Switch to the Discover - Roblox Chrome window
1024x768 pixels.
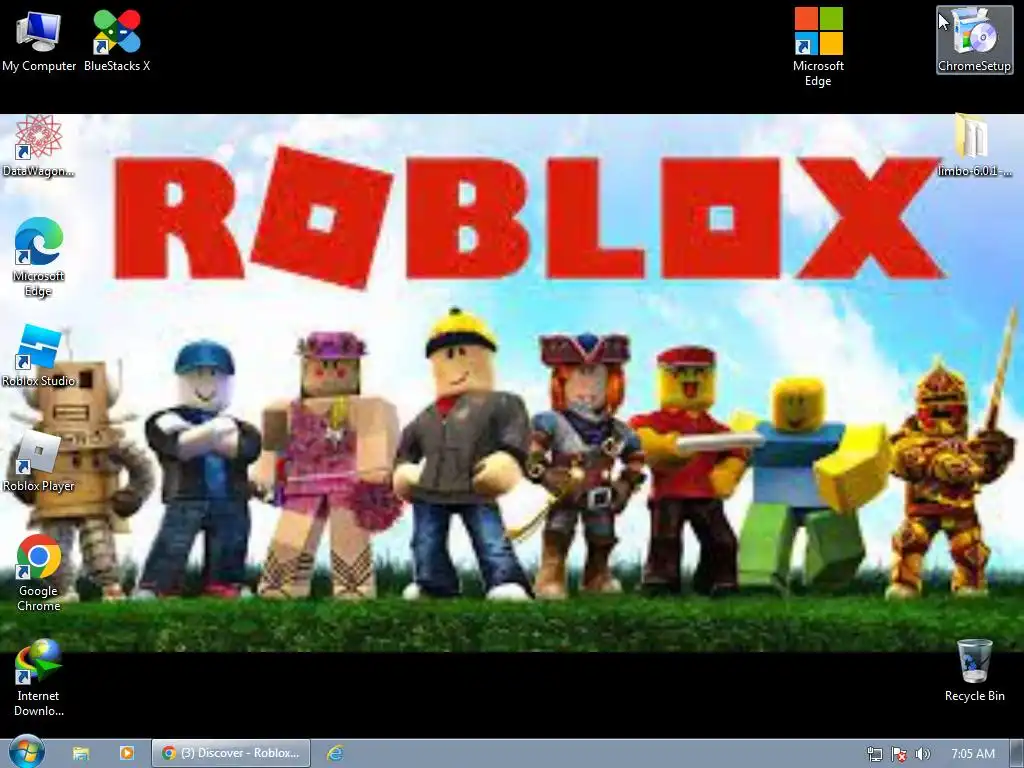(x=231, y=753)
